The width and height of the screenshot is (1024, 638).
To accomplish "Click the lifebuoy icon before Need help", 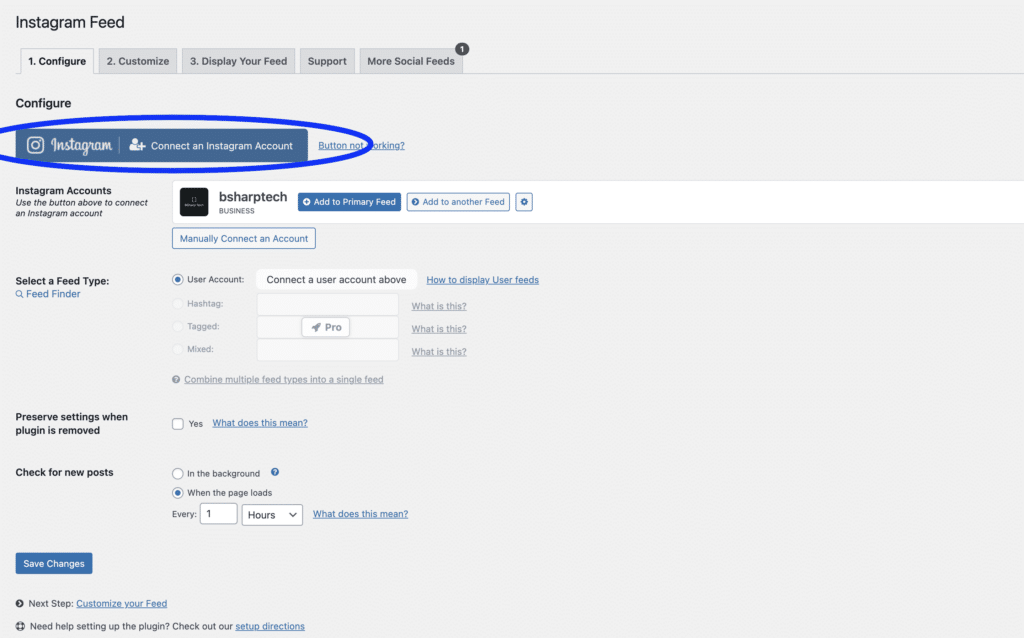I will point(20,626).
